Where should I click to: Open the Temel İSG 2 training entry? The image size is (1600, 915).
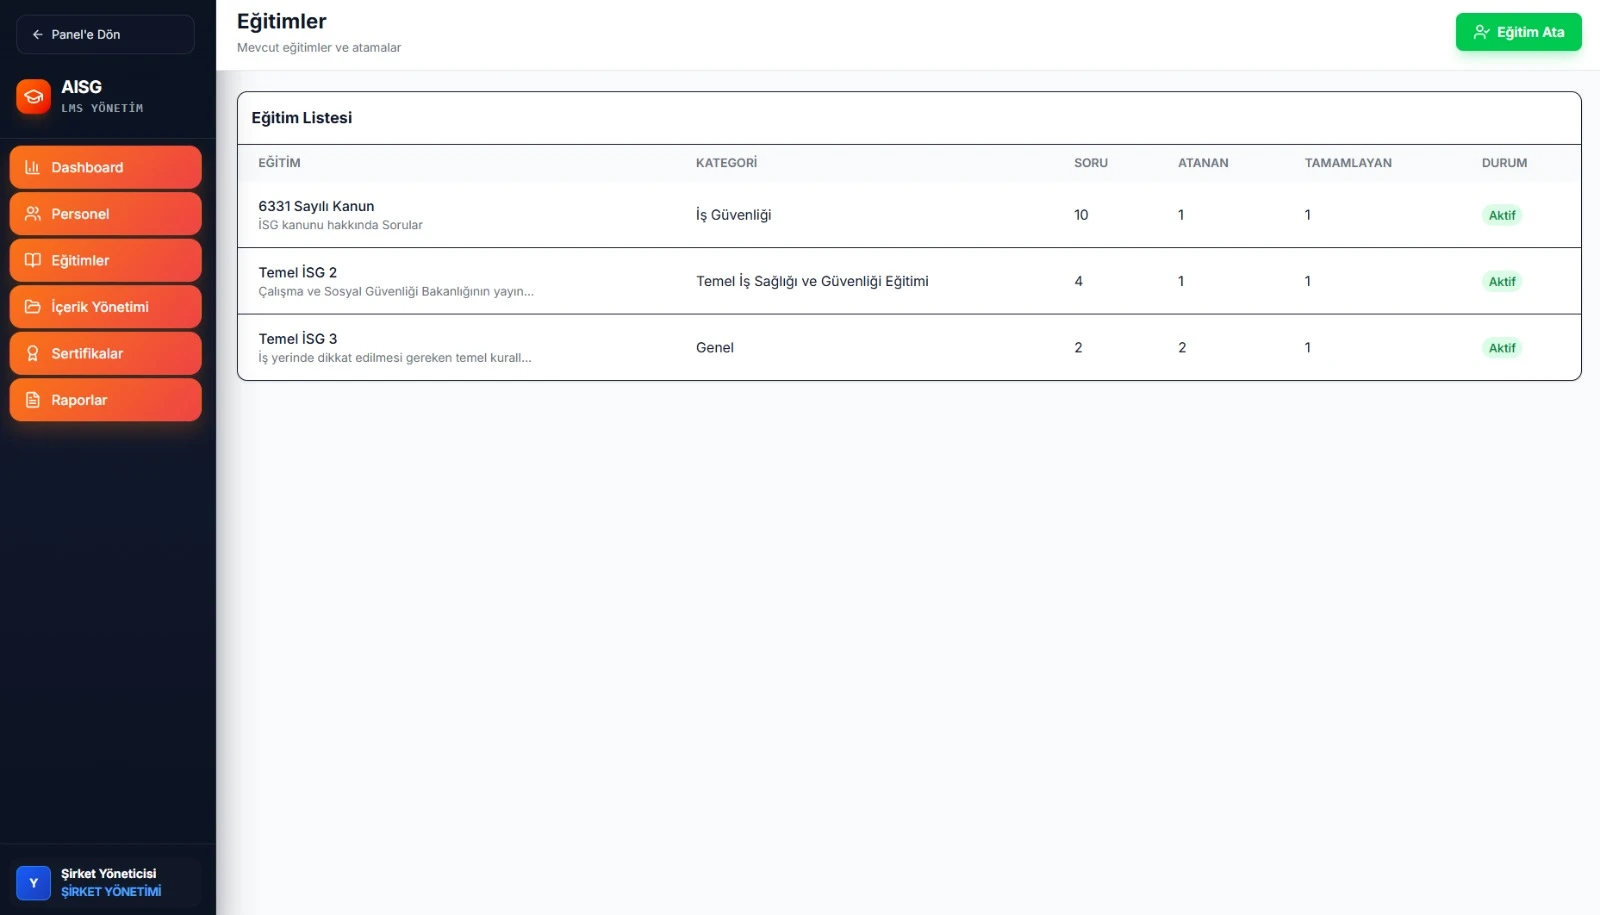(x=297, y=273)
